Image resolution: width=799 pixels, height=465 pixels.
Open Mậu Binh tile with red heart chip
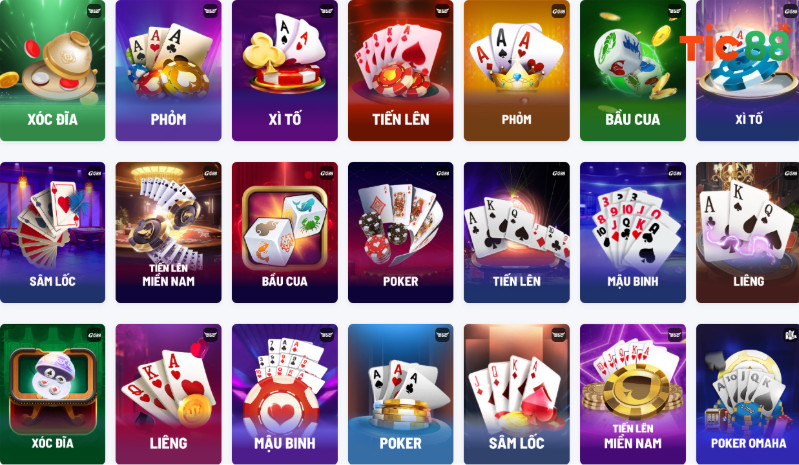(x=285, y=394)
